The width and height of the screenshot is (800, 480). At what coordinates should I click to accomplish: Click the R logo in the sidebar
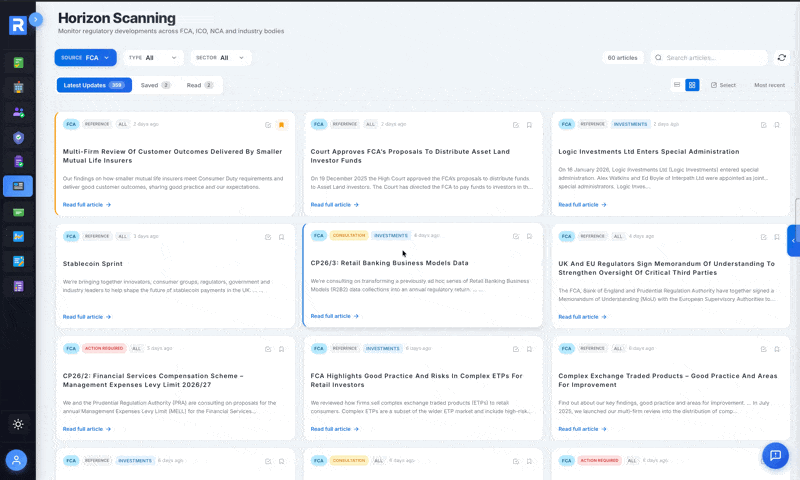pyautogui.click(x=18, y=25)
